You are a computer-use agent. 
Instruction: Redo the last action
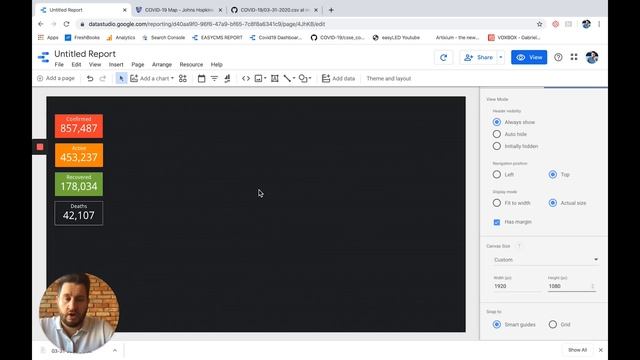(102, 78)
